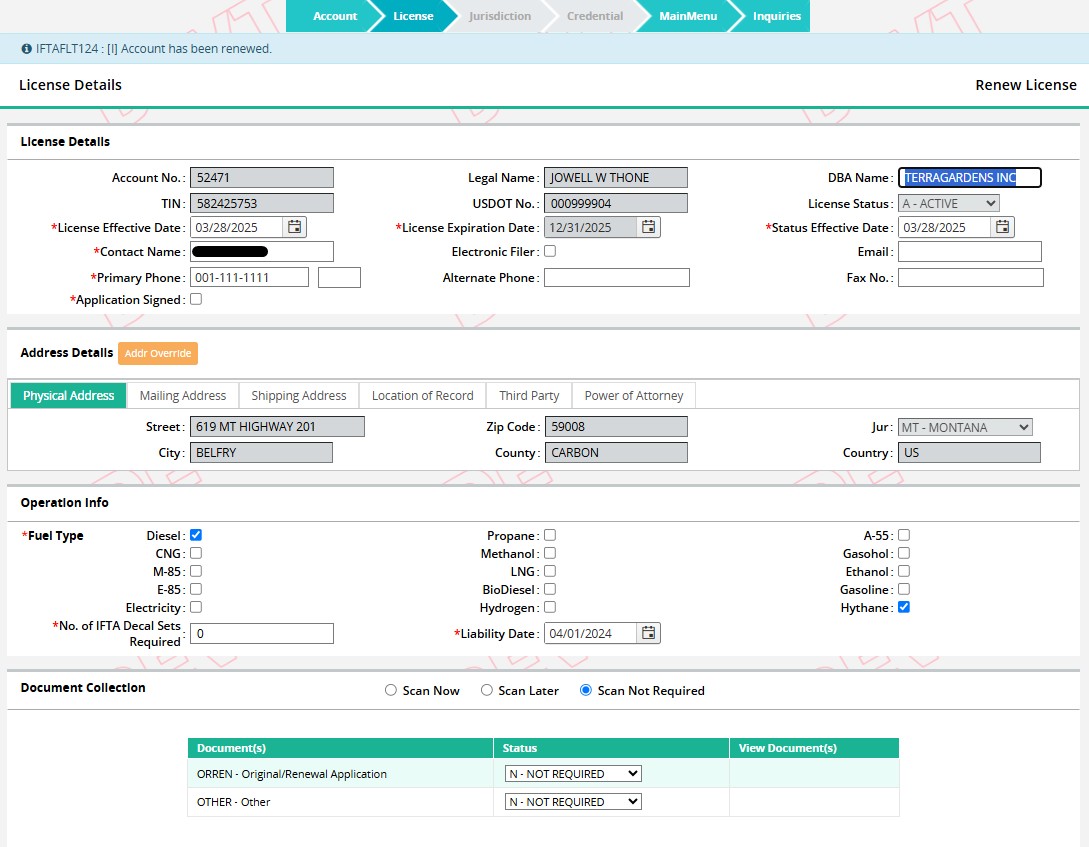Enable the Electronic Filer checkbox
The width and height of the screenshot is (1089, 847).
(x=550, y=252)
